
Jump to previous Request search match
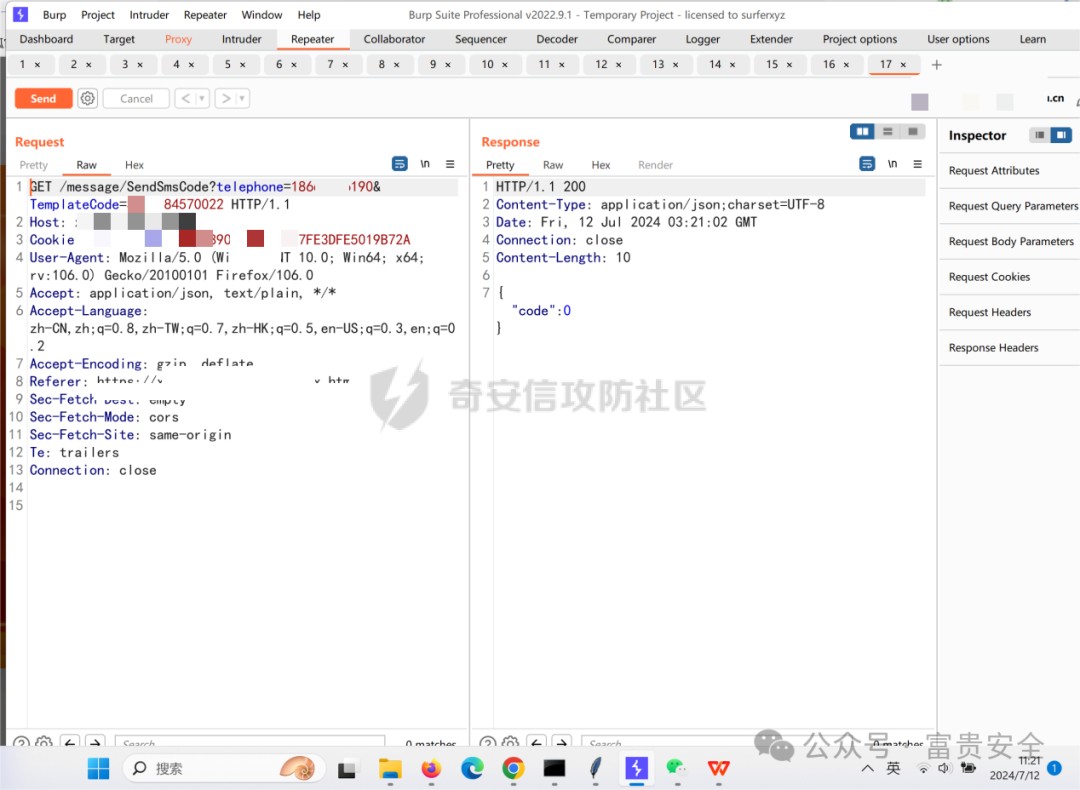pos(70,743)
